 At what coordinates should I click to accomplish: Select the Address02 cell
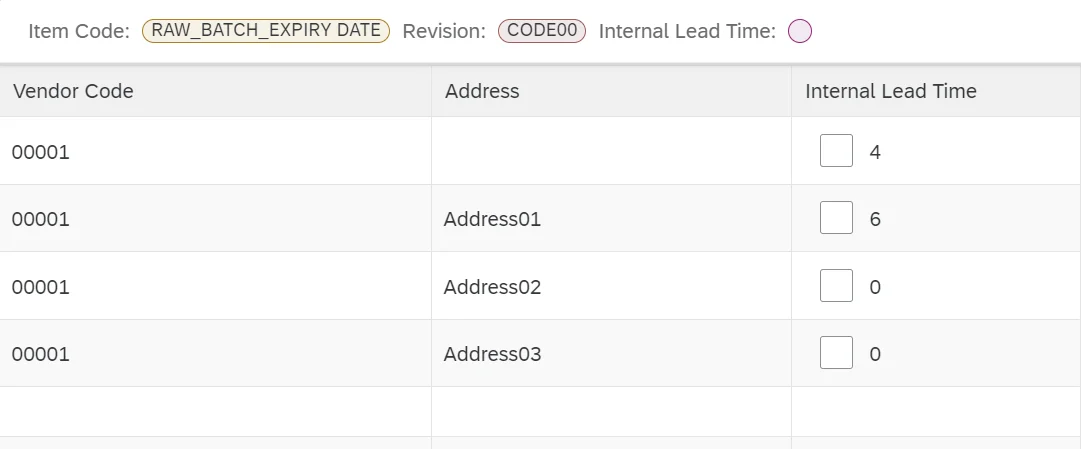[492, 287]
